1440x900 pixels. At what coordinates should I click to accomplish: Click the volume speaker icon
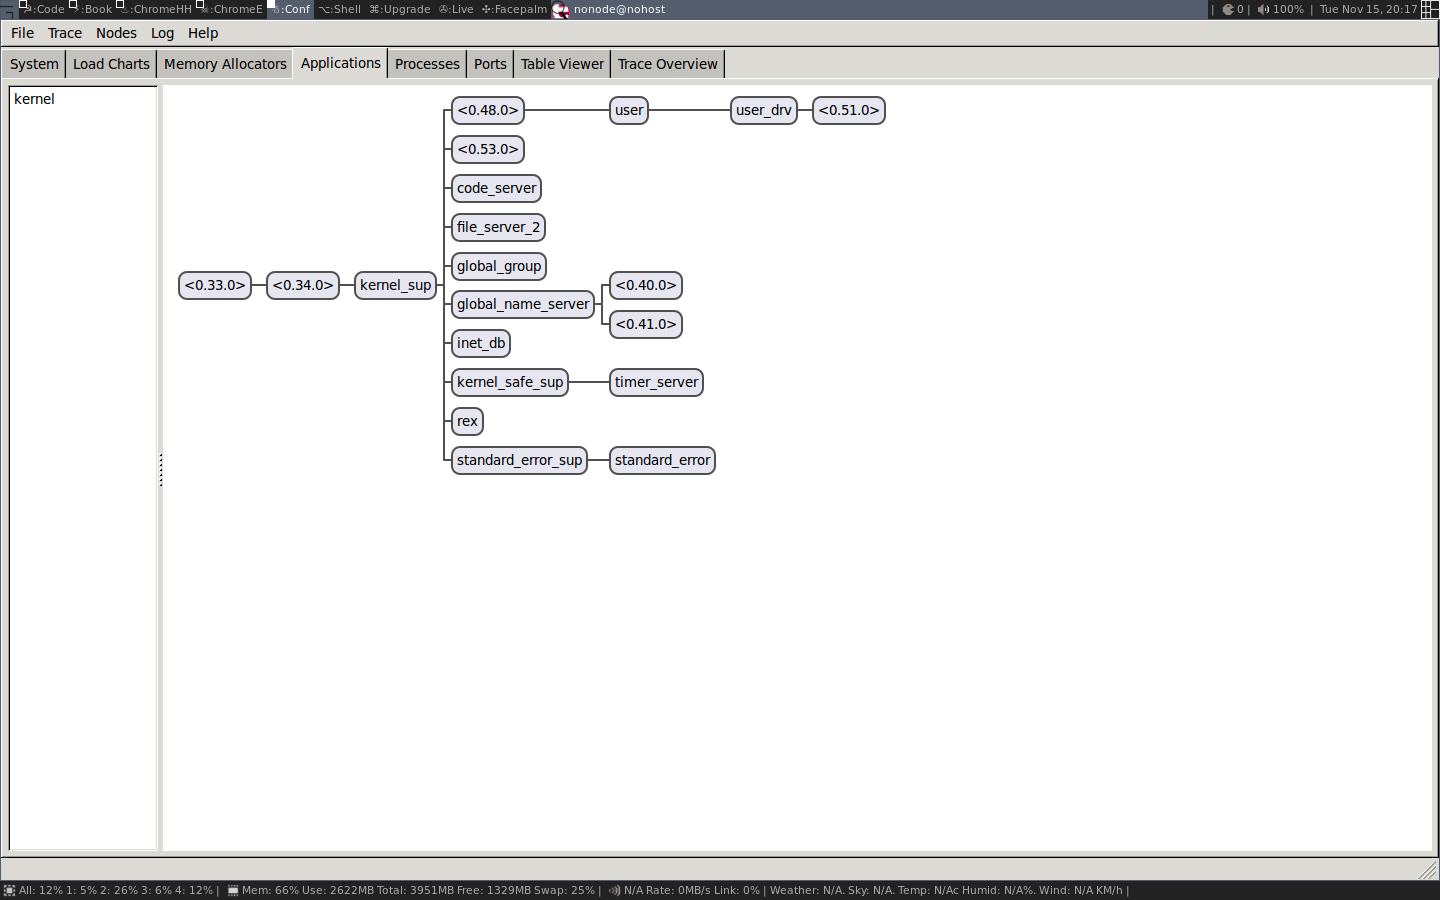(x=1263, y=9)
